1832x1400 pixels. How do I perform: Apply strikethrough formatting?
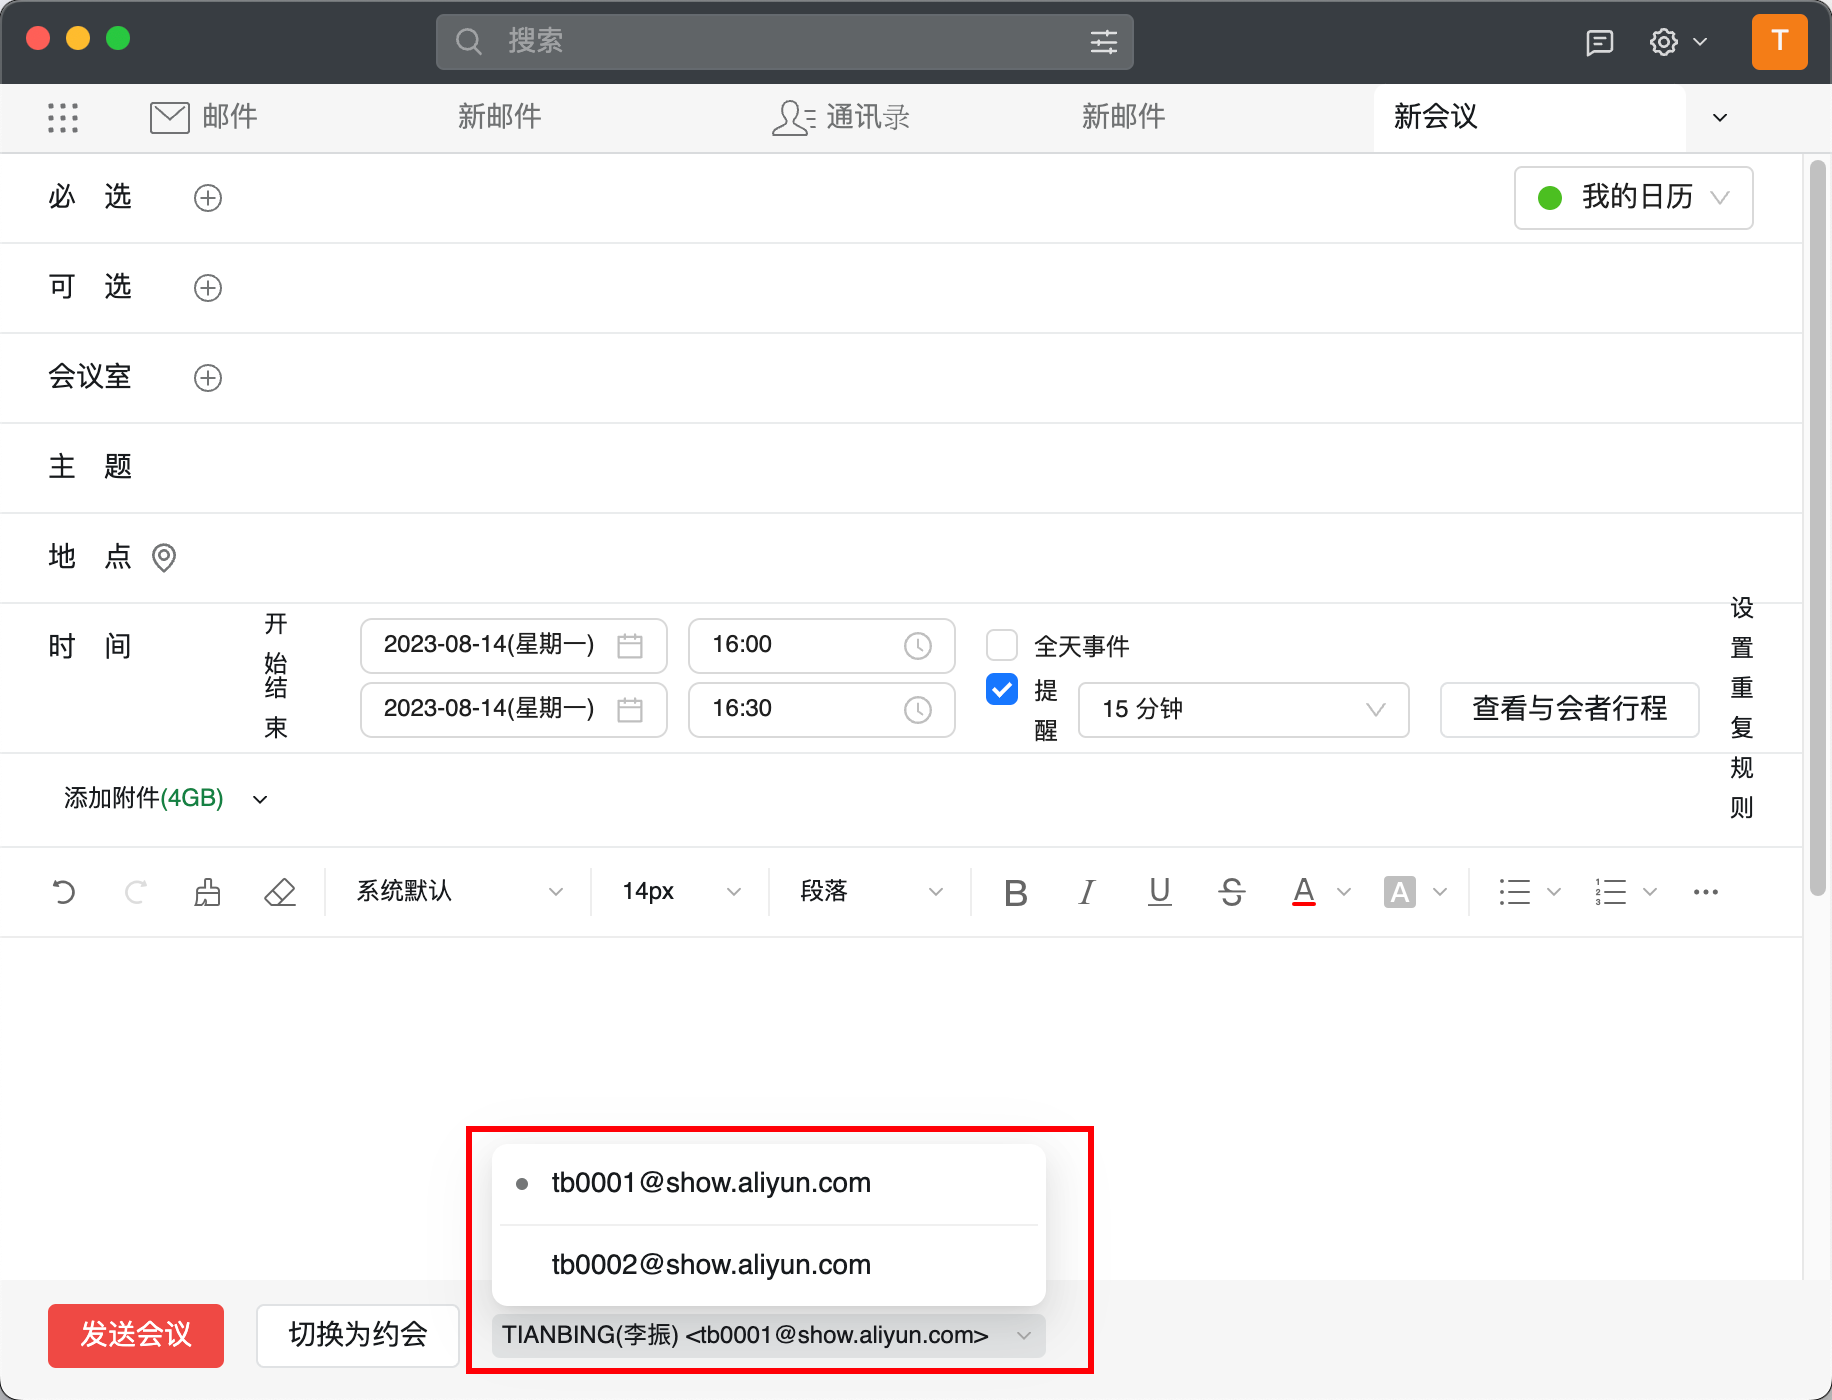click(1231, 891)
